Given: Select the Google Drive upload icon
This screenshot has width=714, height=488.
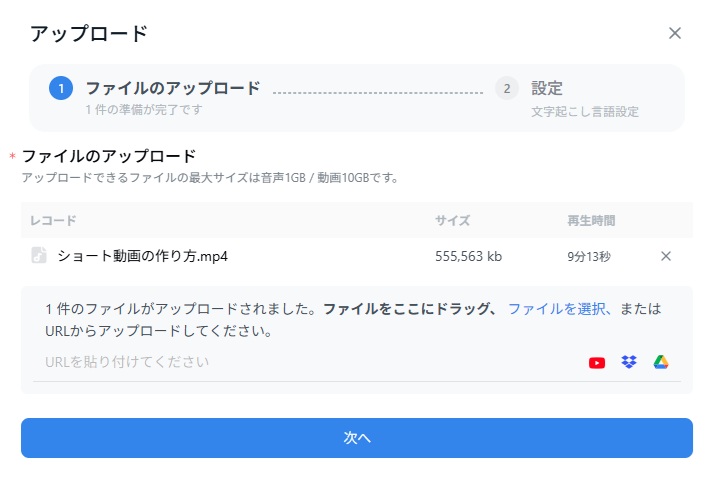Looking at the screenshot, I should [661, 362].
